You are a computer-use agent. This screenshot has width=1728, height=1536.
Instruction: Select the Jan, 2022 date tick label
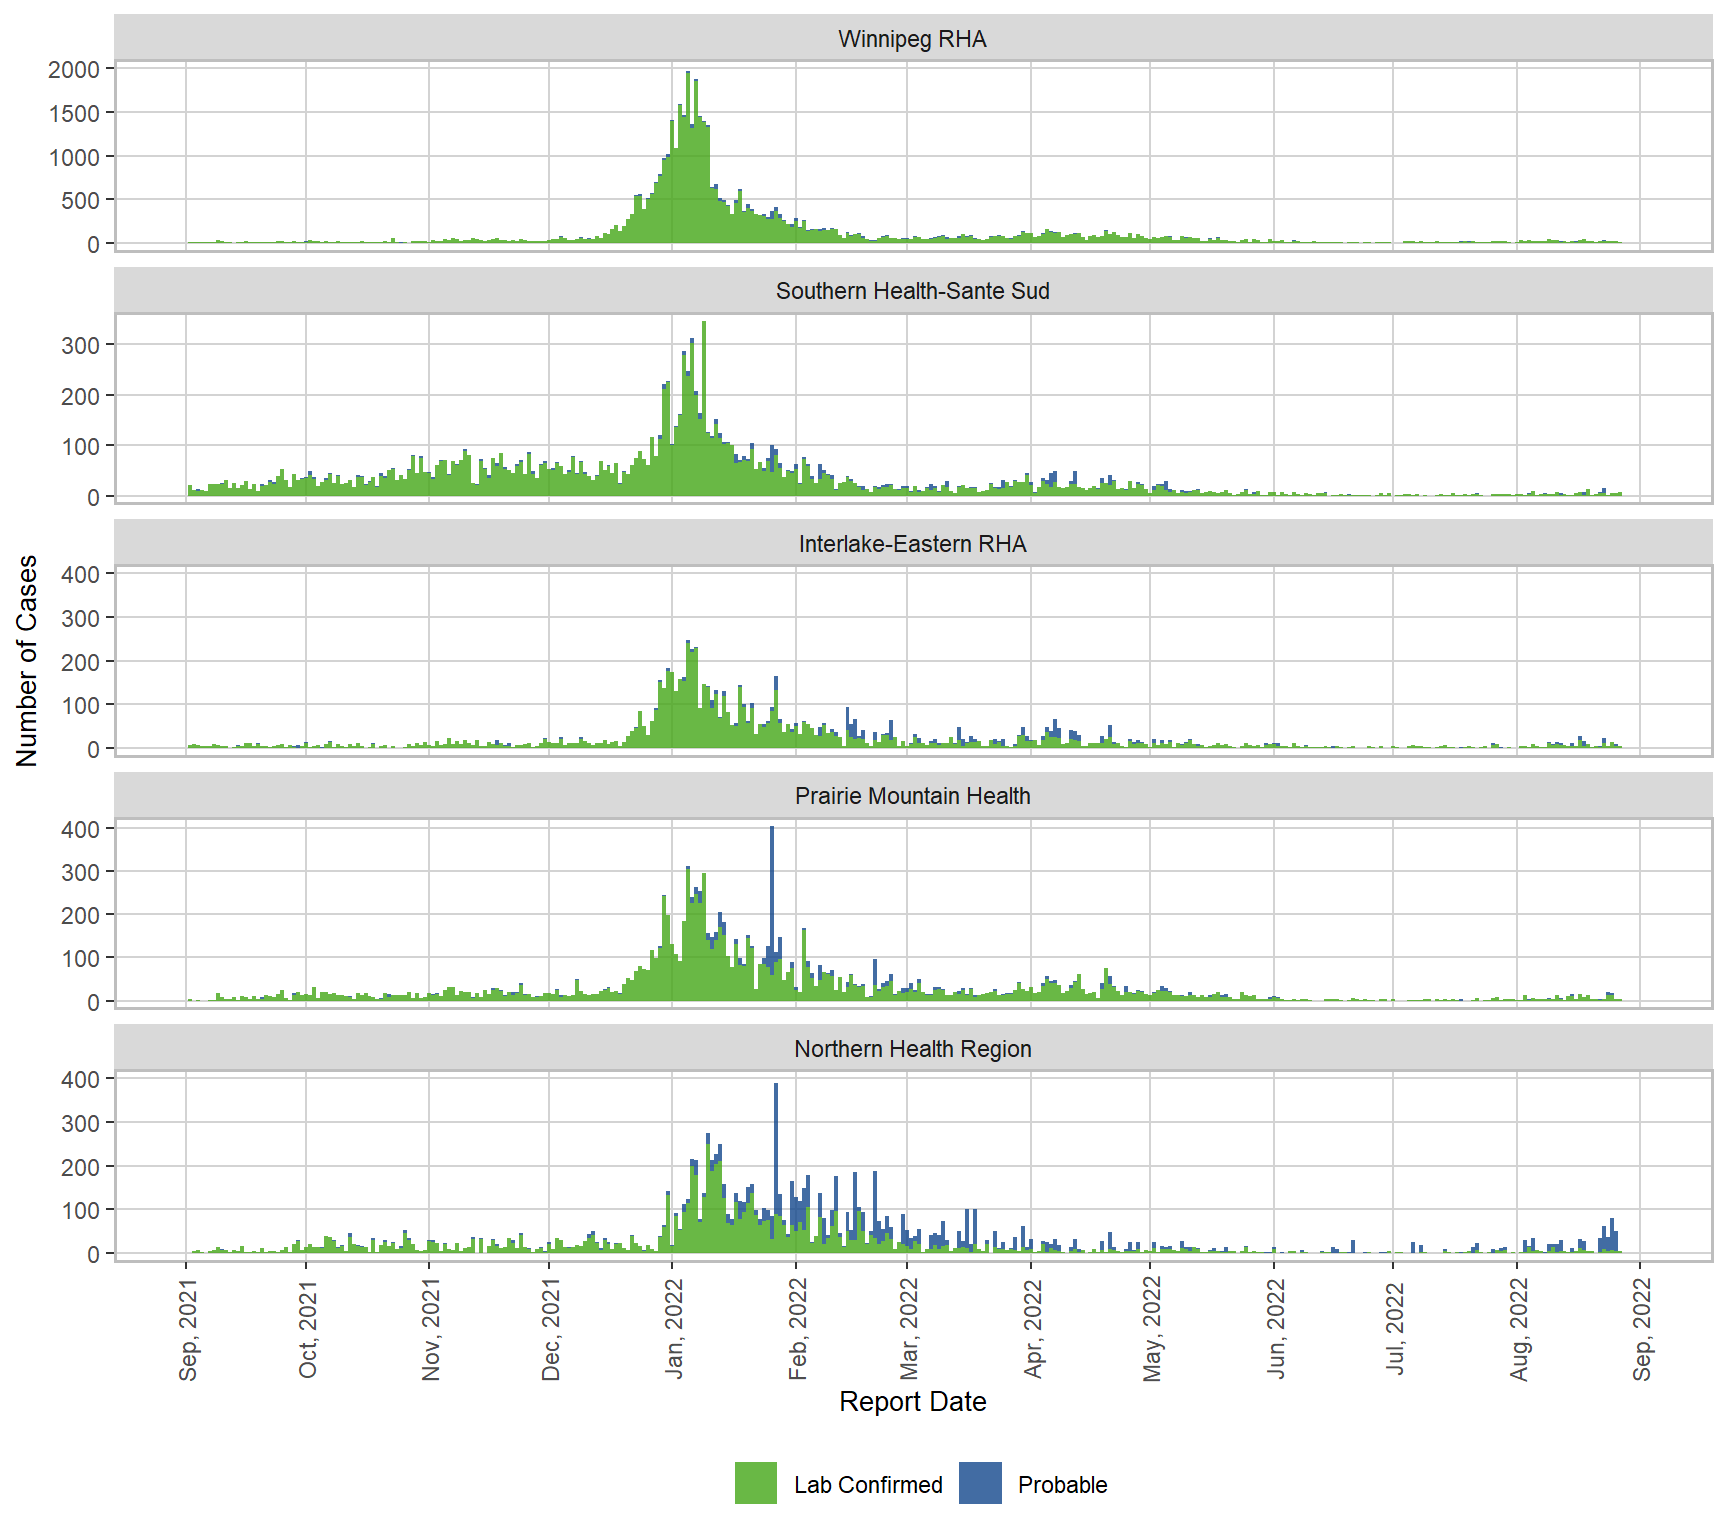point(674,1330)
